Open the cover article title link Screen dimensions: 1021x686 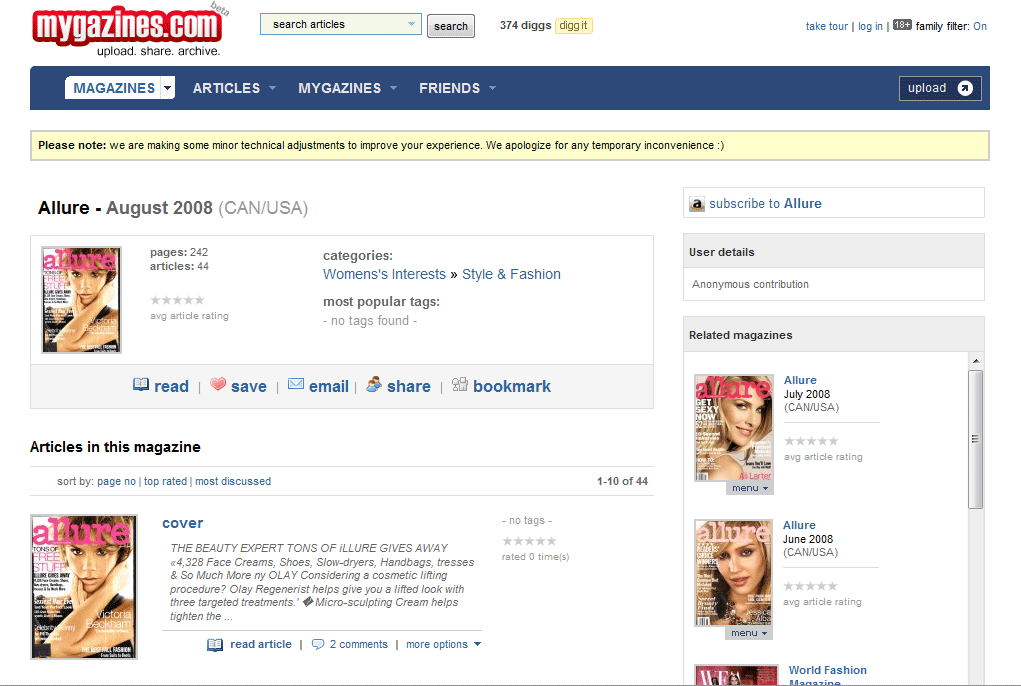[x=182, y=523]
